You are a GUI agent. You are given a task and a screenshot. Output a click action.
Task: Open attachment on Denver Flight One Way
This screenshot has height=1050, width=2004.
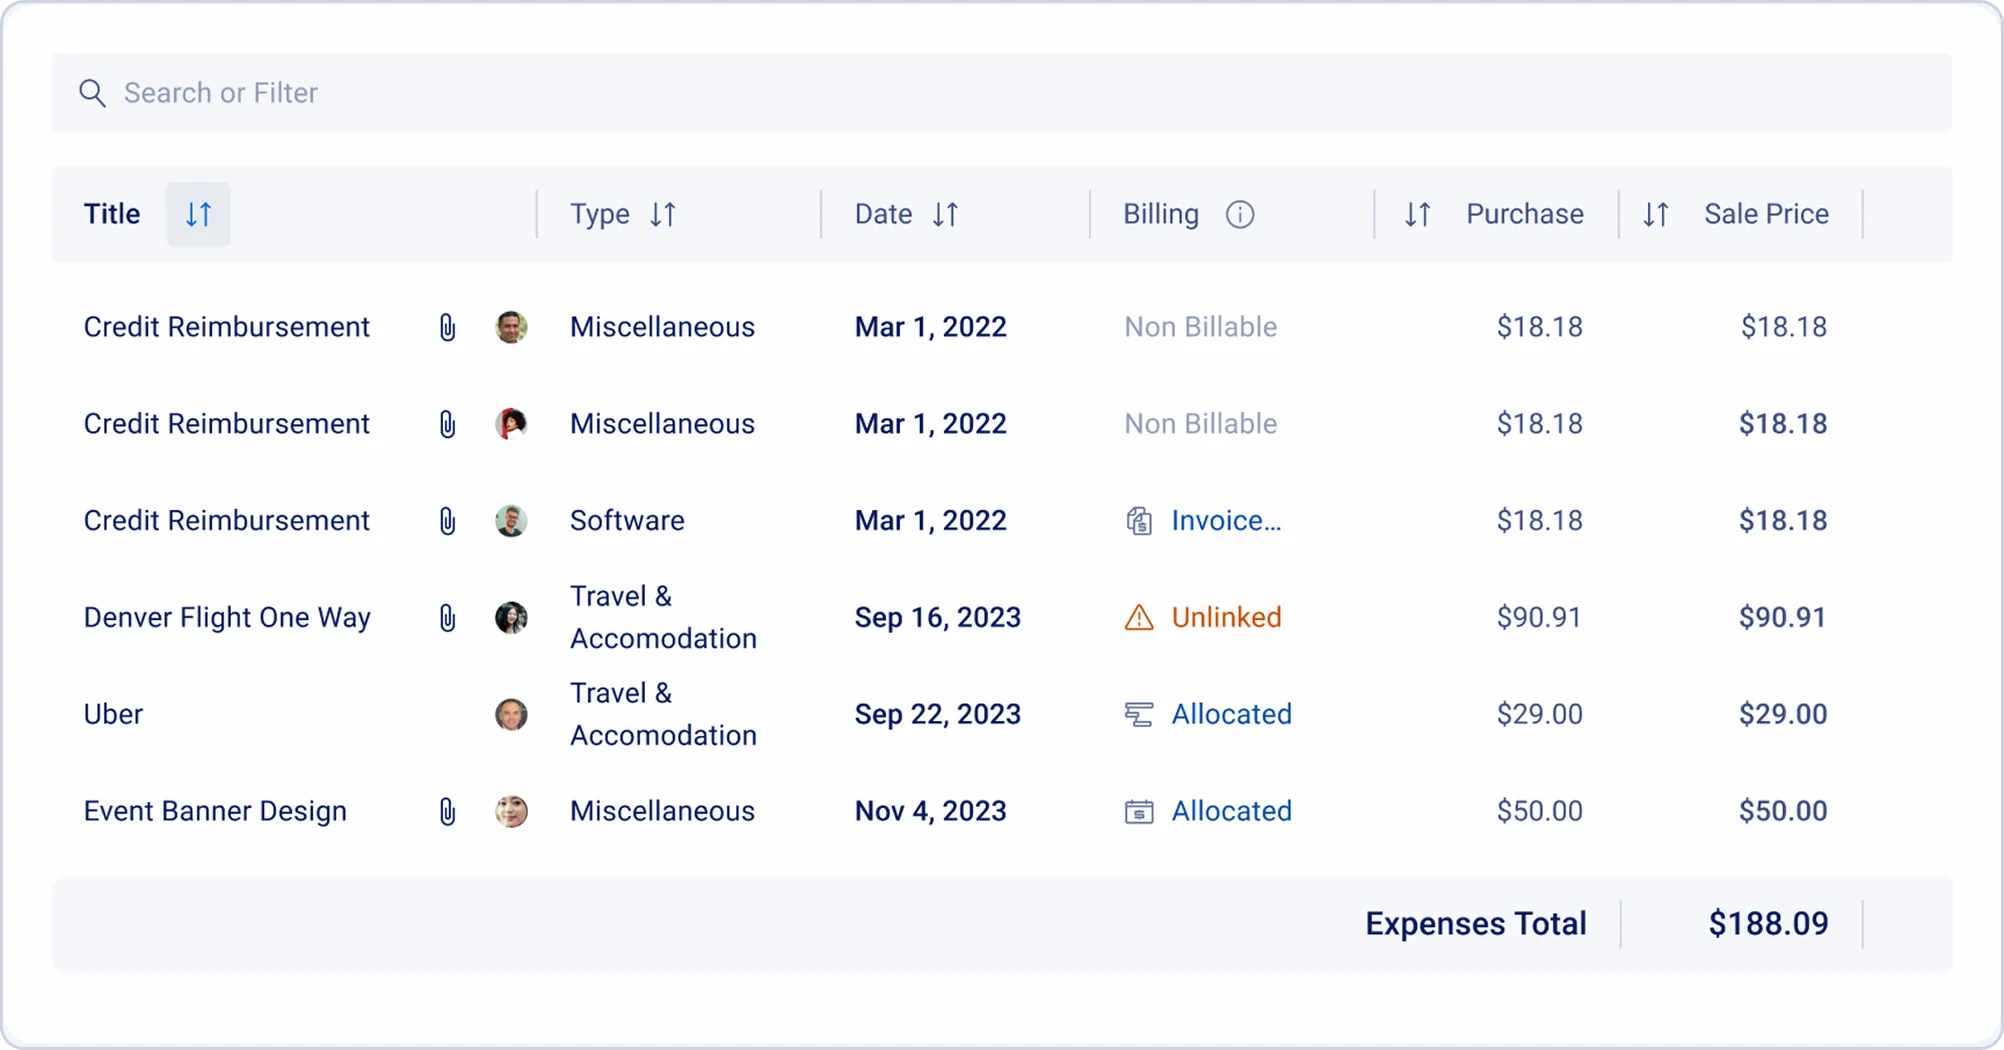tap(447, 618)
